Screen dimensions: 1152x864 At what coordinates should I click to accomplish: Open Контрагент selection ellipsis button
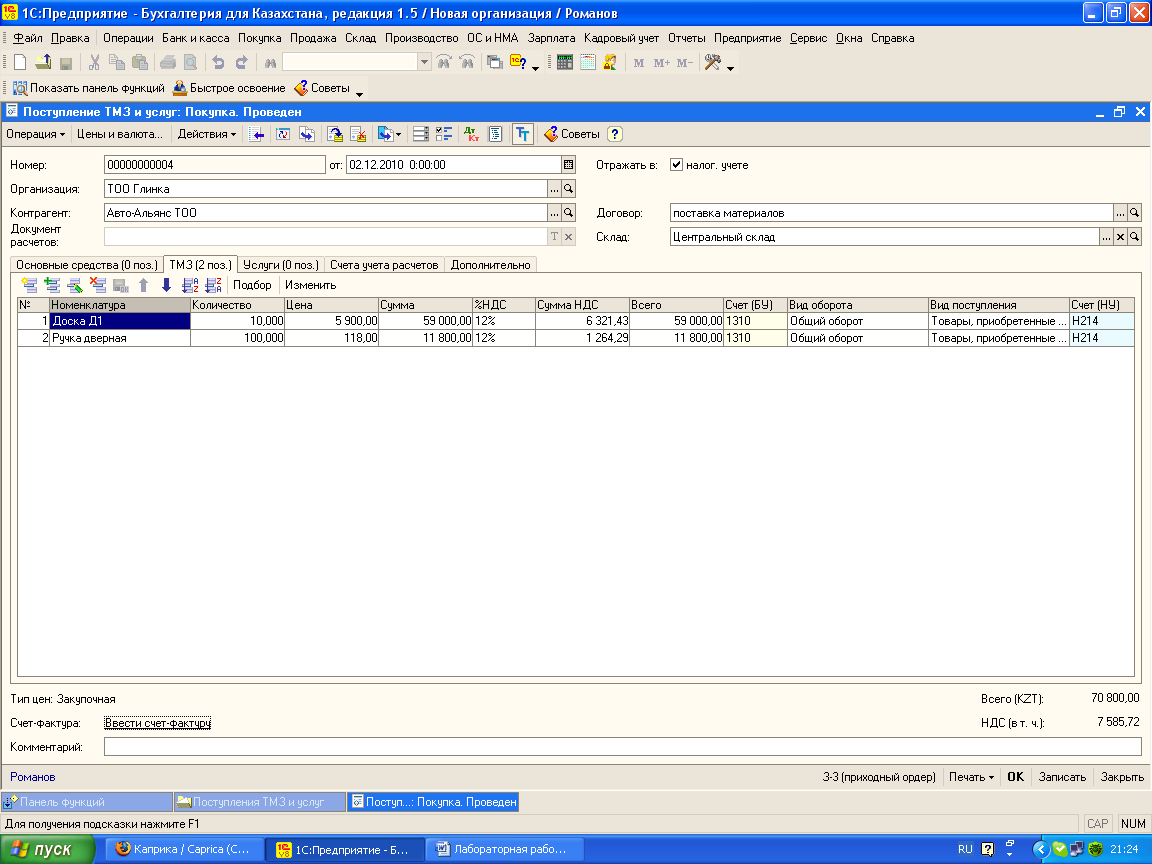554,213
